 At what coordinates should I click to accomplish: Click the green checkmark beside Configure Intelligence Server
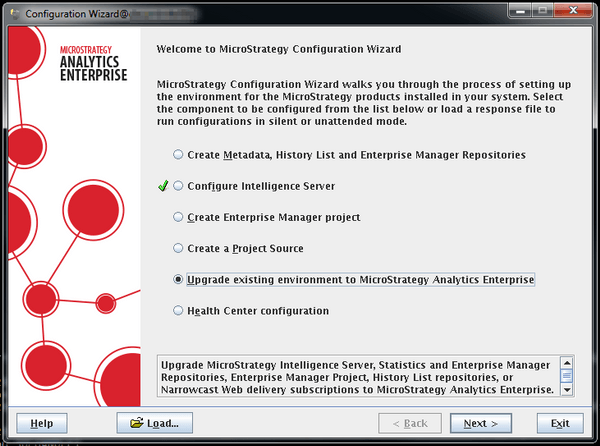coord(164,186)
